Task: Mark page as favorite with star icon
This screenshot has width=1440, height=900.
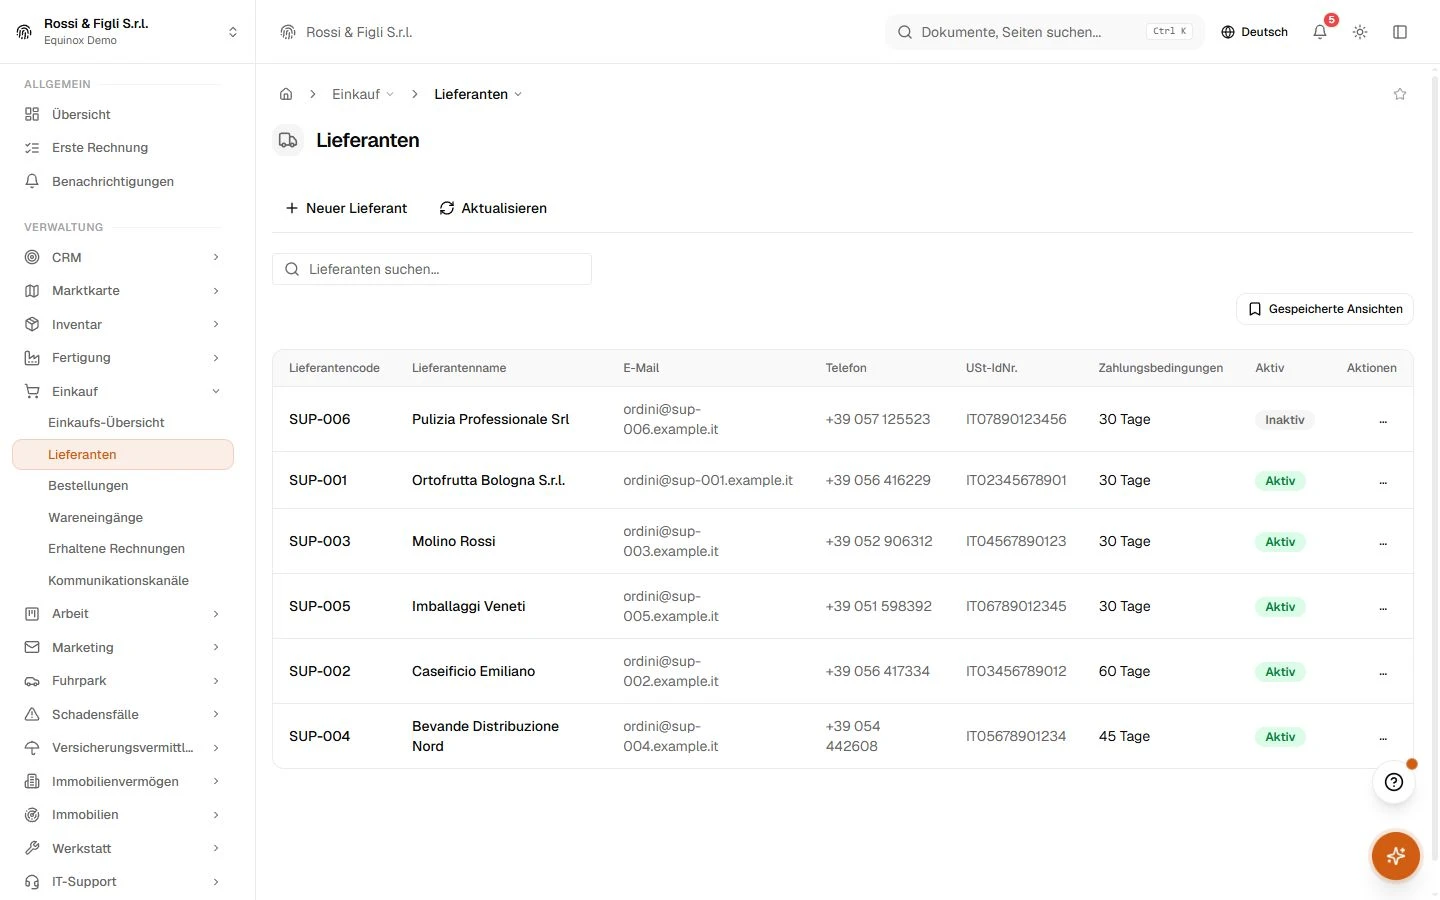Action: tap(1400, 94)
